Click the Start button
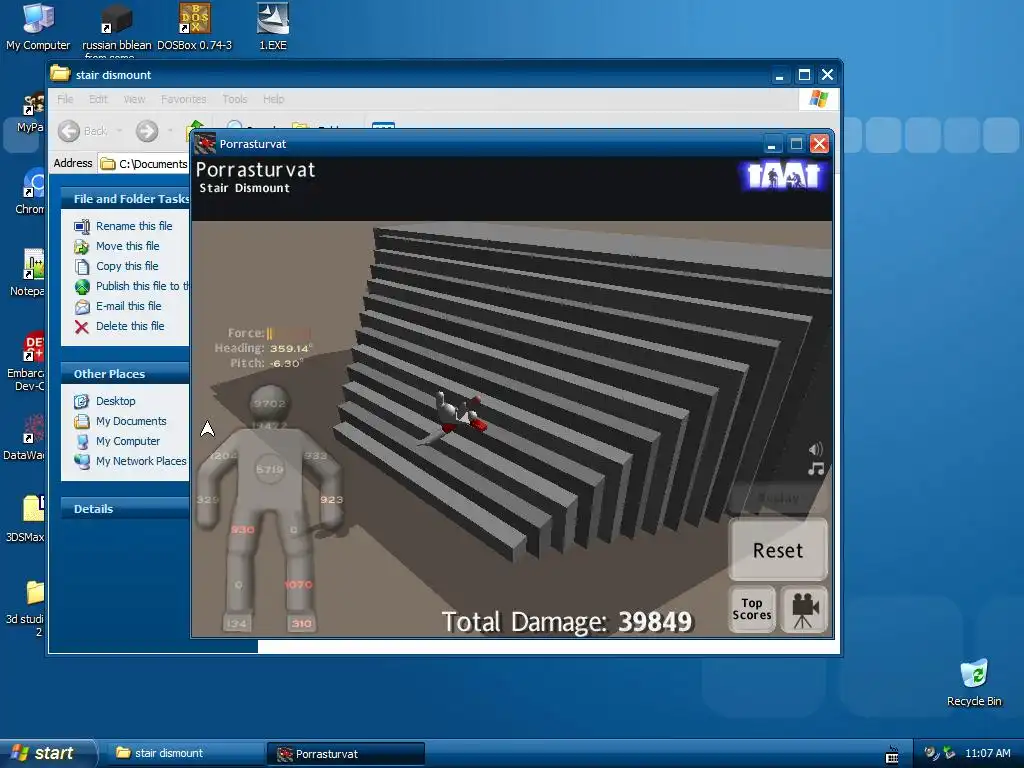Screen dimensions: 1024x768 point(47,753)
